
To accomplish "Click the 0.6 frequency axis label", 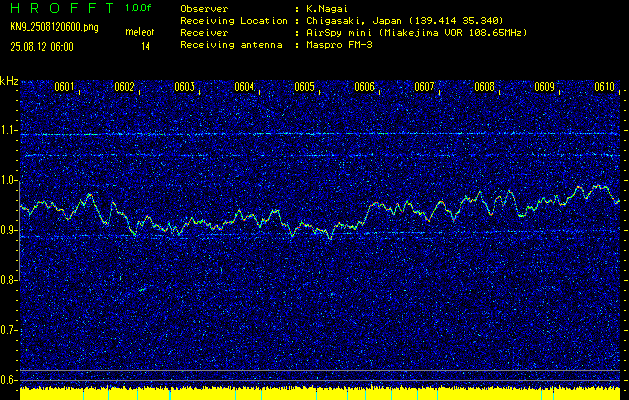I will (x=9, y=380).
